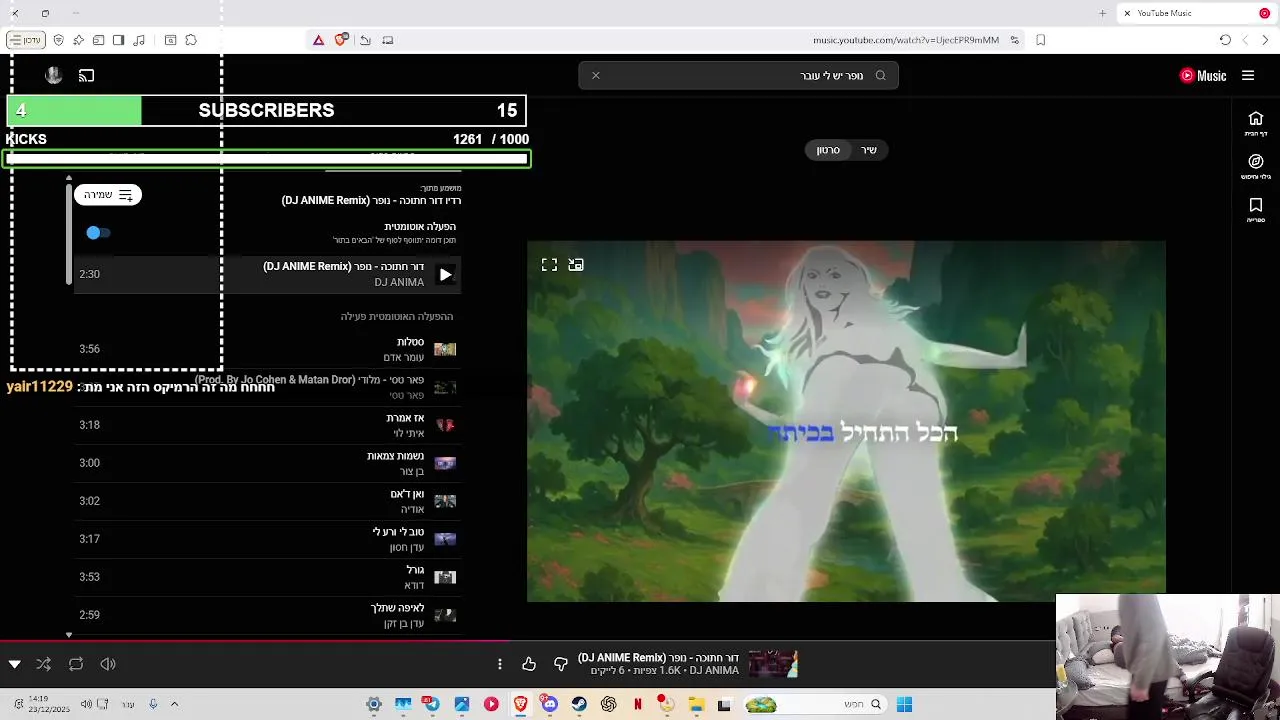1280x720 pixels.
Task: Select the queue song 'לאיפה שתלך'
Action: pos(268,615)
